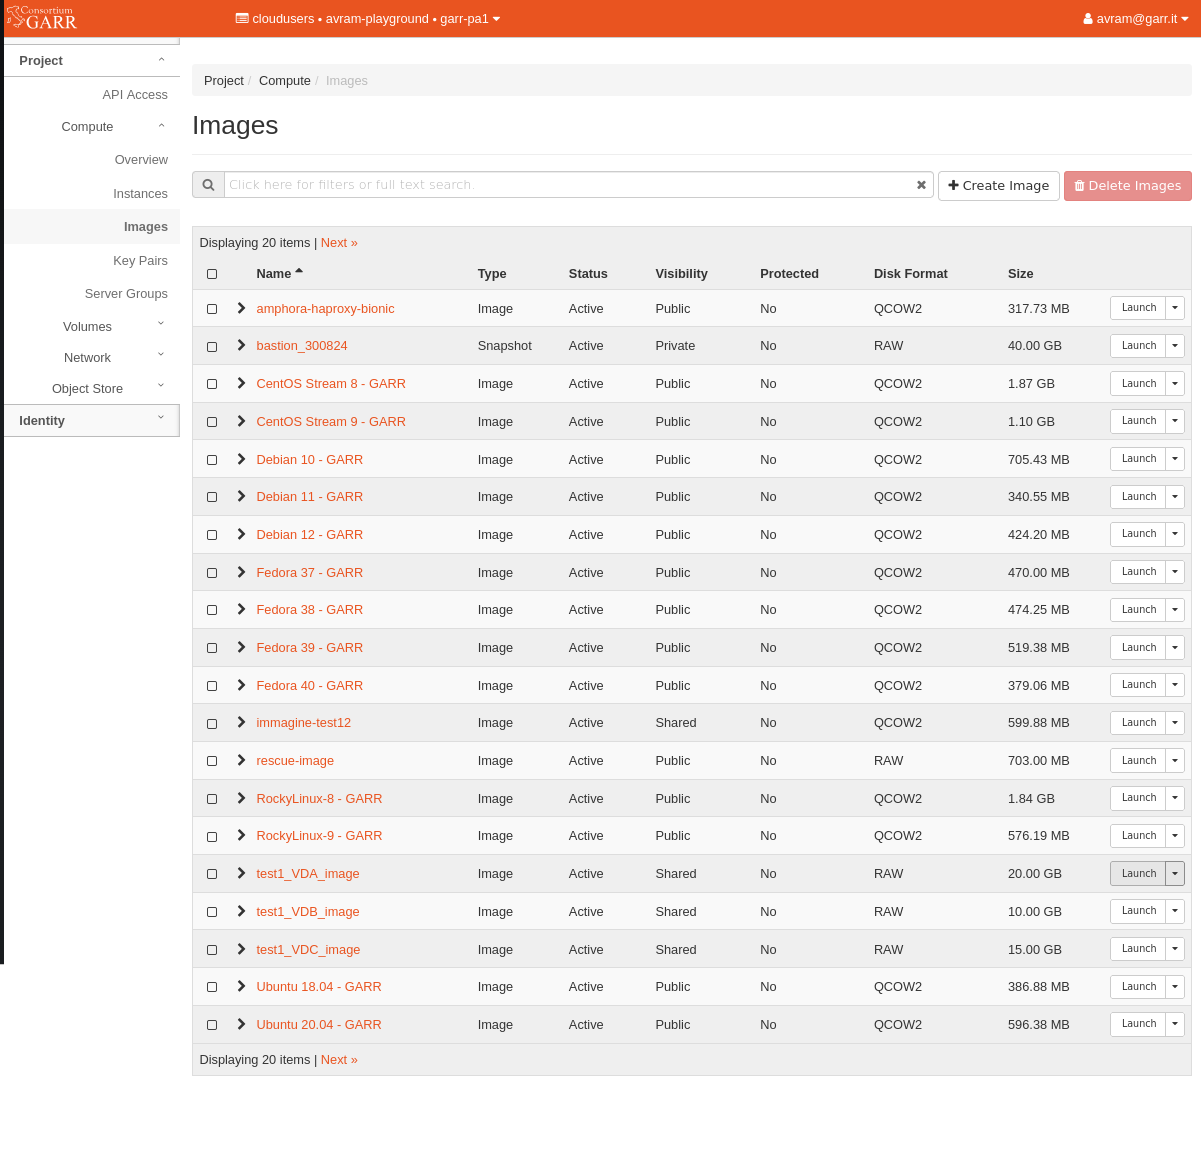Open actions dropdown for RockyLinux-9 - GARR
The width and height of the screenshot is (1201, 1158).
click(x=1175, y=836)
